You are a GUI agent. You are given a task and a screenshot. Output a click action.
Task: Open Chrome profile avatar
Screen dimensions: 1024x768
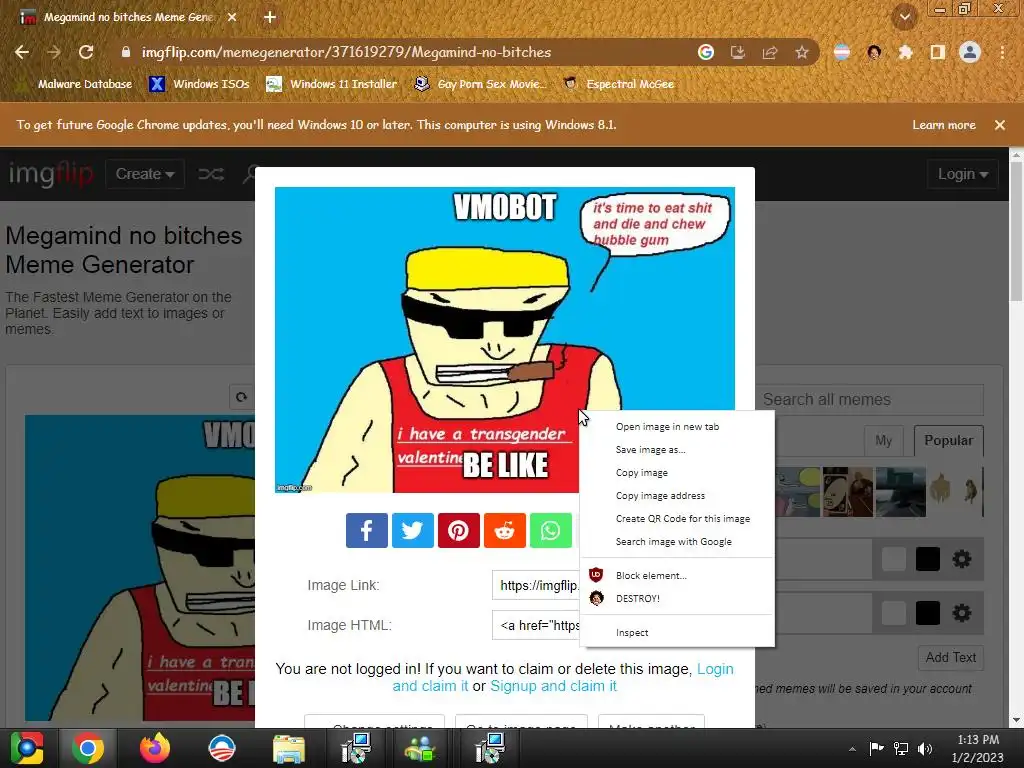pos(970,52)
